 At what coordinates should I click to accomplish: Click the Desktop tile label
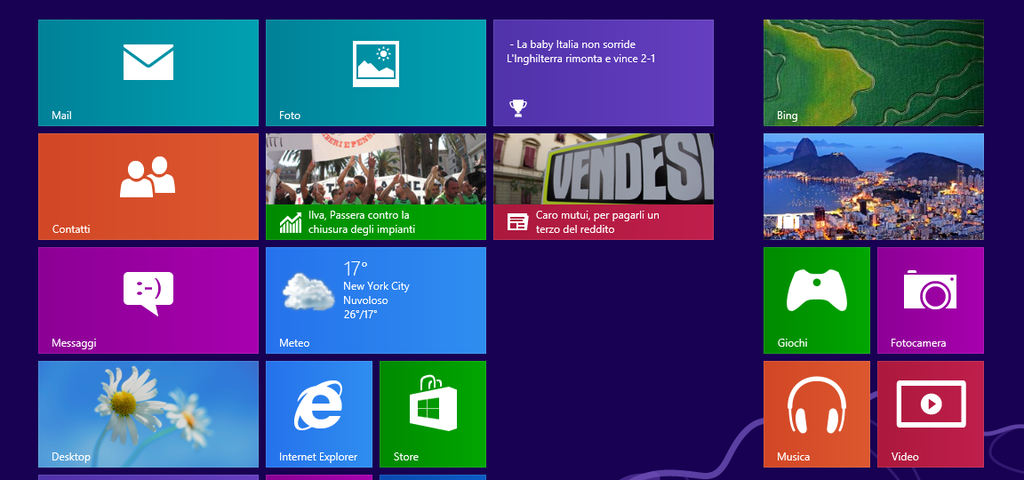point(71,457)
